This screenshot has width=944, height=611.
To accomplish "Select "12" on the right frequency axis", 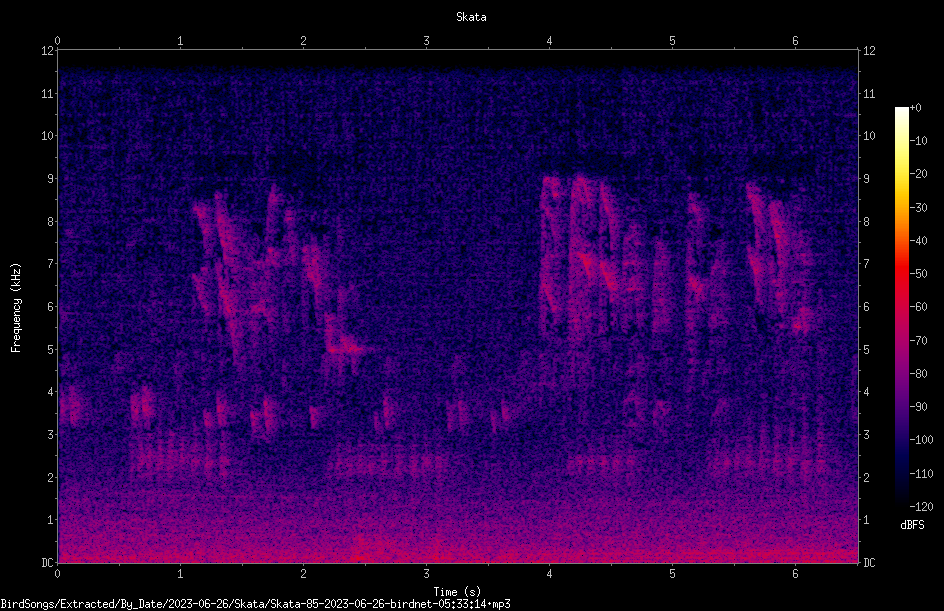I will [869, 51].
